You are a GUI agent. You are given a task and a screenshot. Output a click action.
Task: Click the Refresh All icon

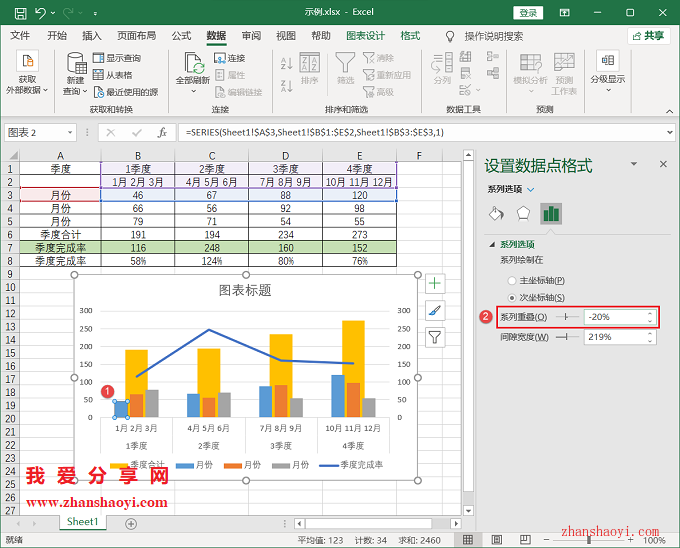(193, 63)
